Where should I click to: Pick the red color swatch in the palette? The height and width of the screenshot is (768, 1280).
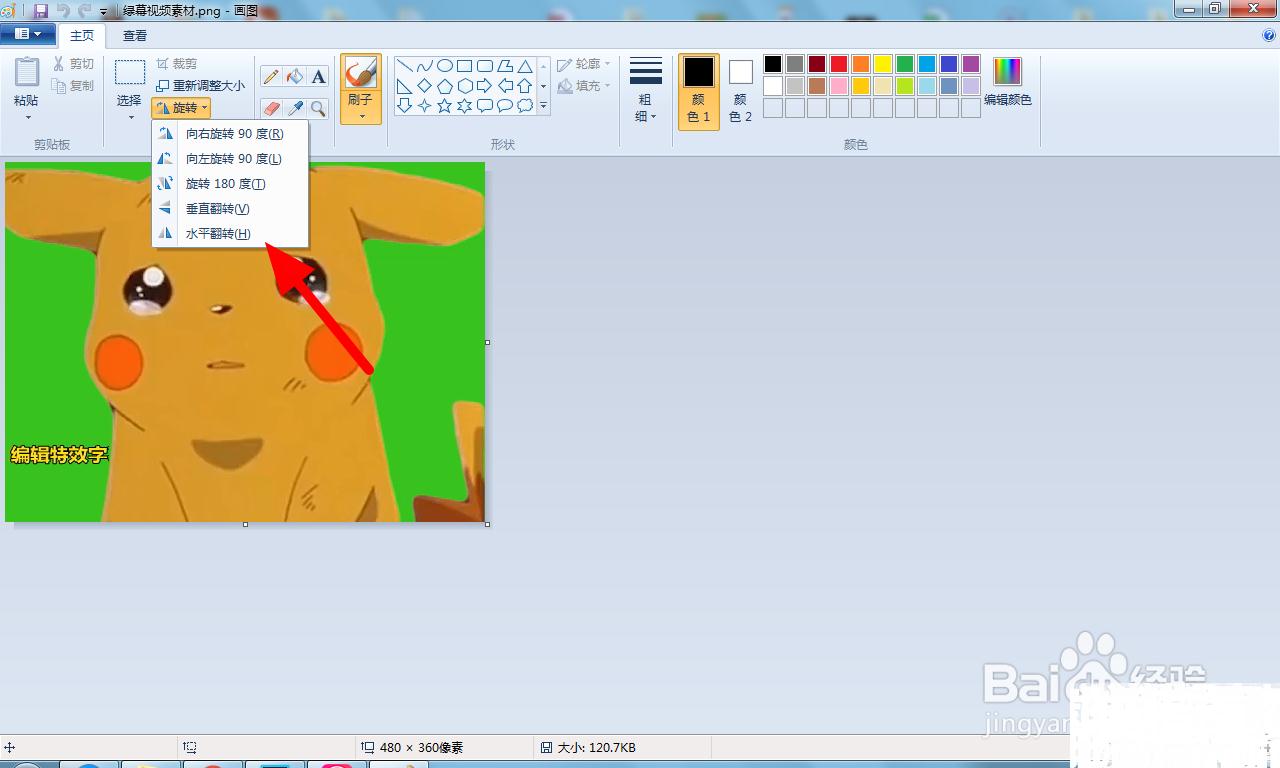coord(839,64)
